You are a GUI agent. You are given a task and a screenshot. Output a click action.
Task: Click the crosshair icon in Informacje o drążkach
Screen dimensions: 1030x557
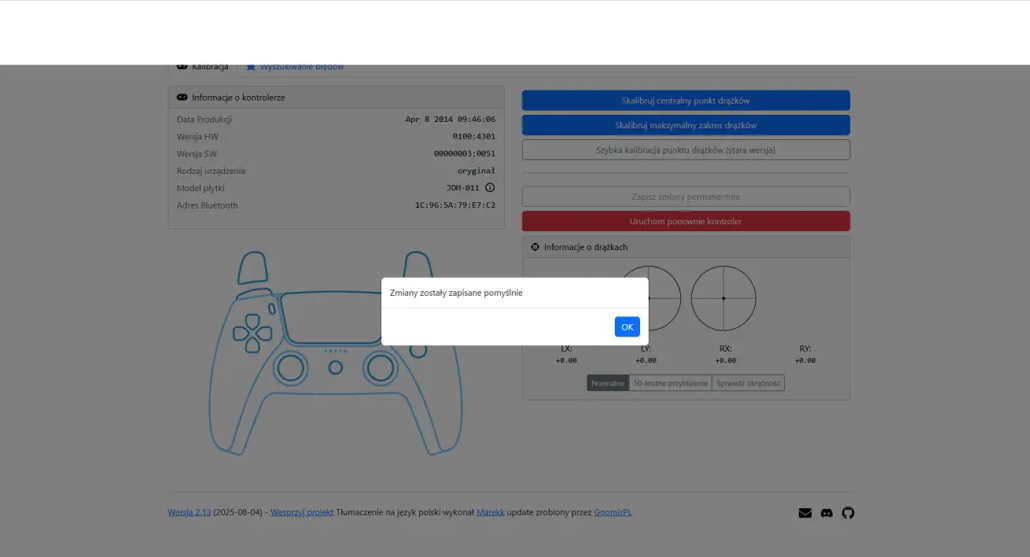[x=535, y=247]
